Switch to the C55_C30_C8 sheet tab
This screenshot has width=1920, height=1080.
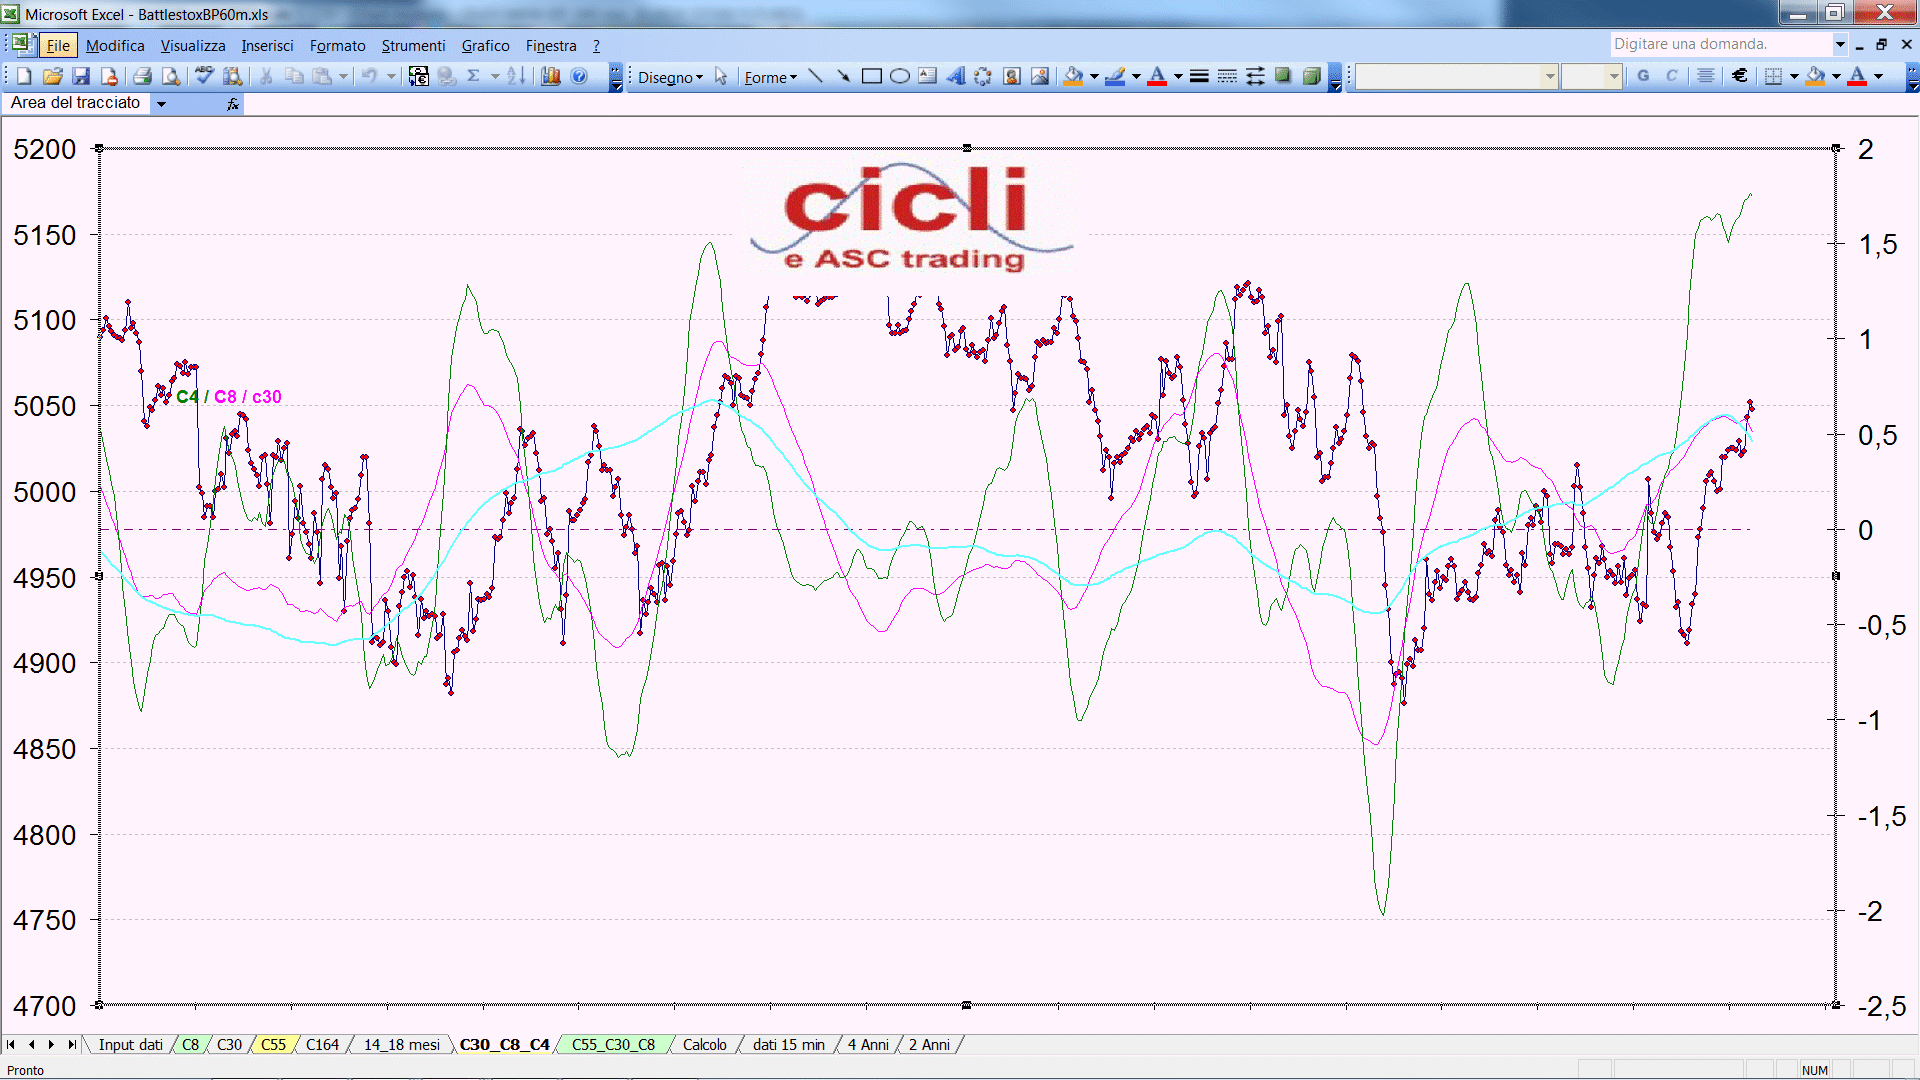click(x=613, y=1044)
